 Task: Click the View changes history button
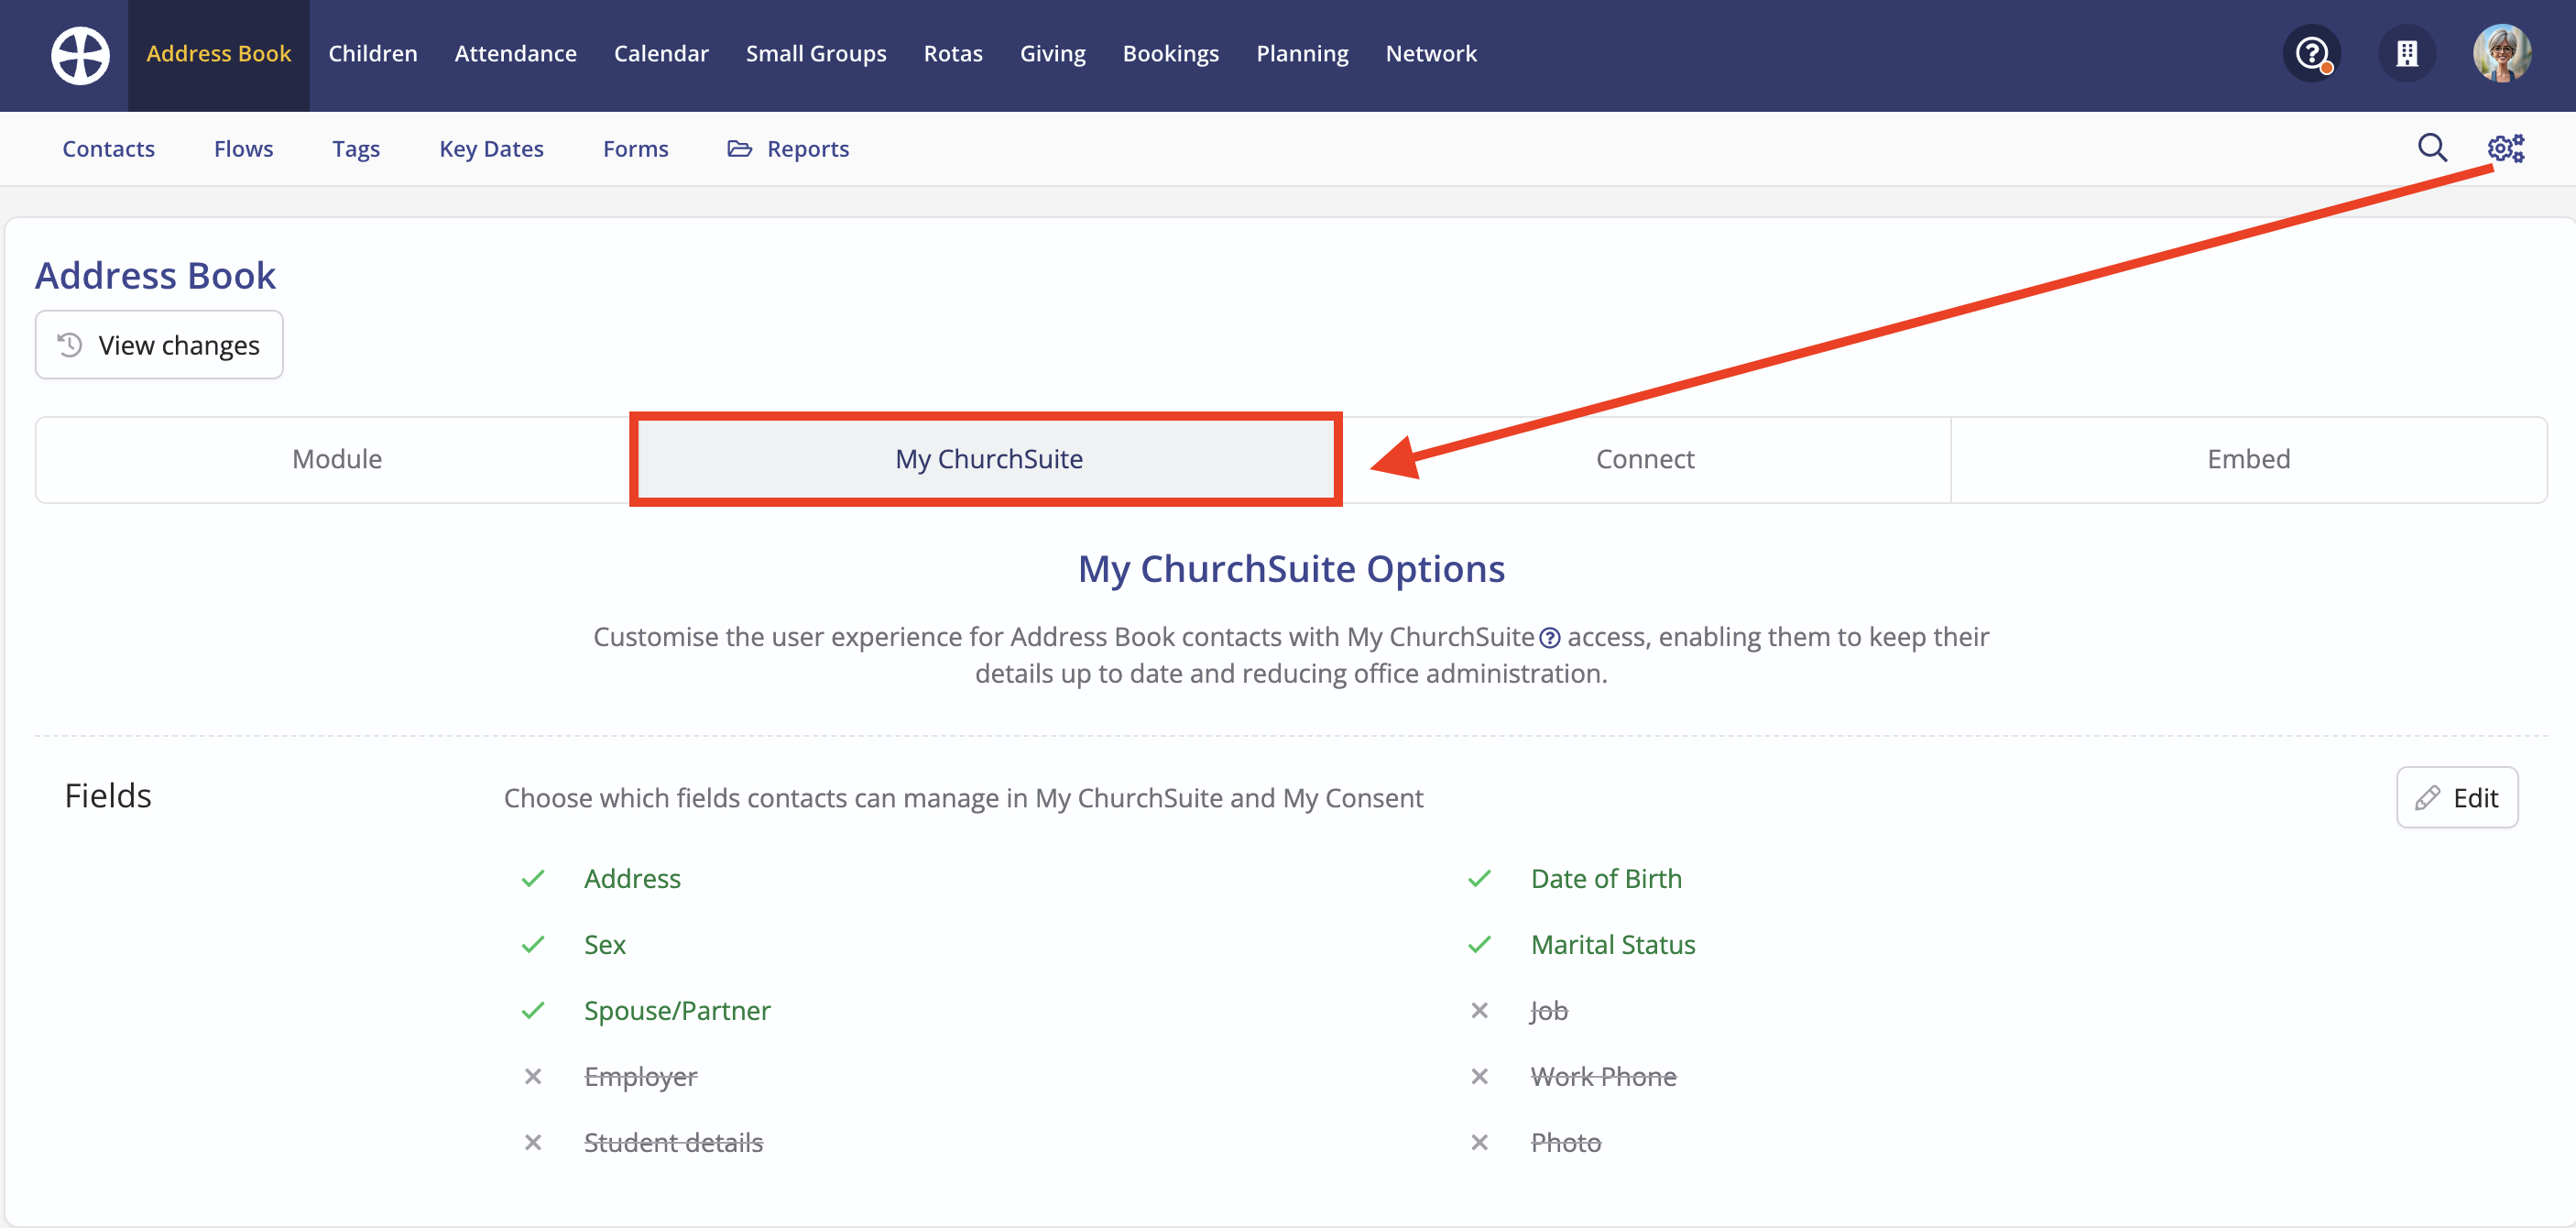tap(159, 345)
